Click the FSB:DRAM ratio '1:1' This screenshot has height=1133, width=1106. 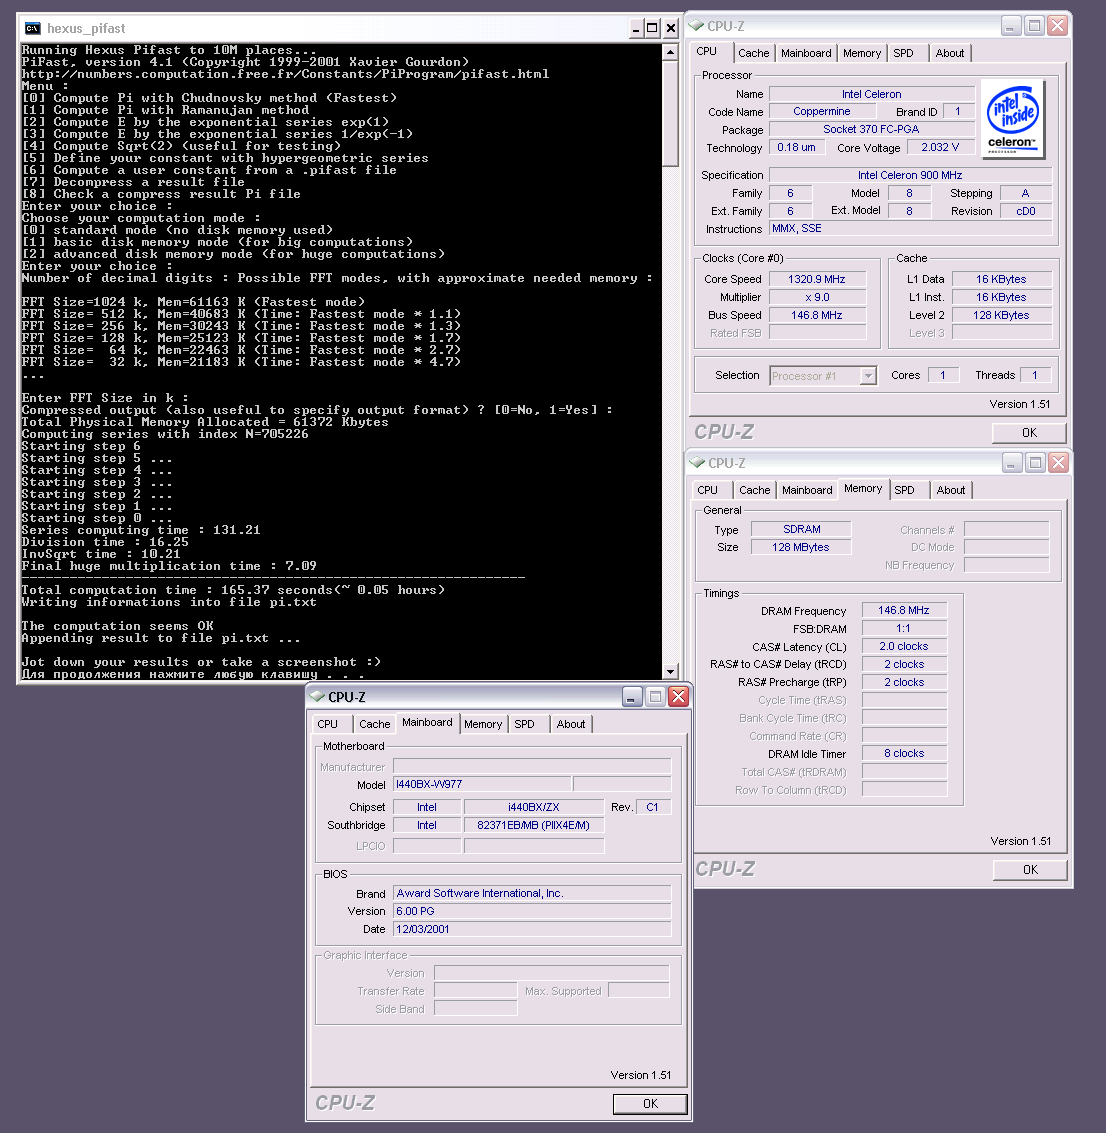[904, 629]
